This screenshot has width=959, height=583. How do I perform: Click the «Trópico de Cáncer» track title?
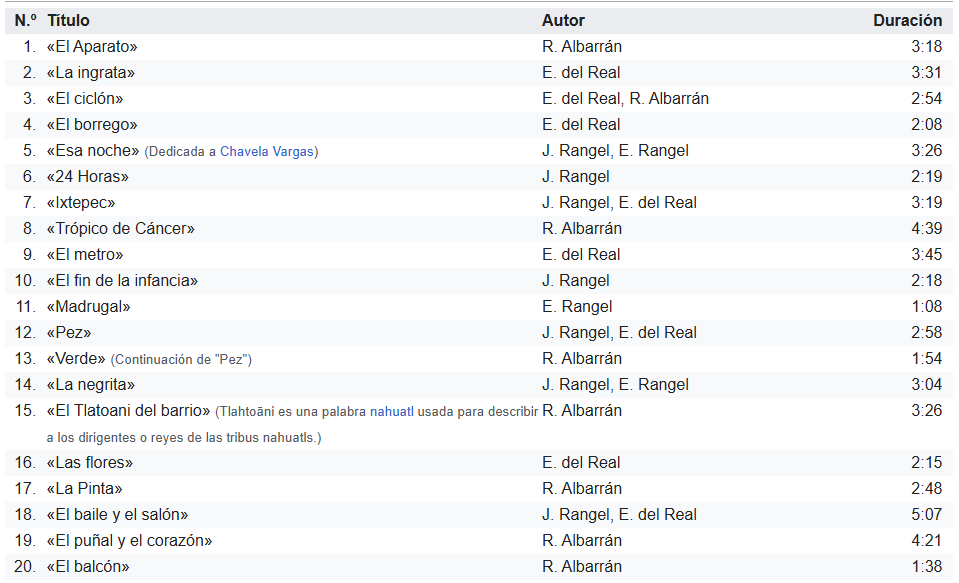coord(120,229)
